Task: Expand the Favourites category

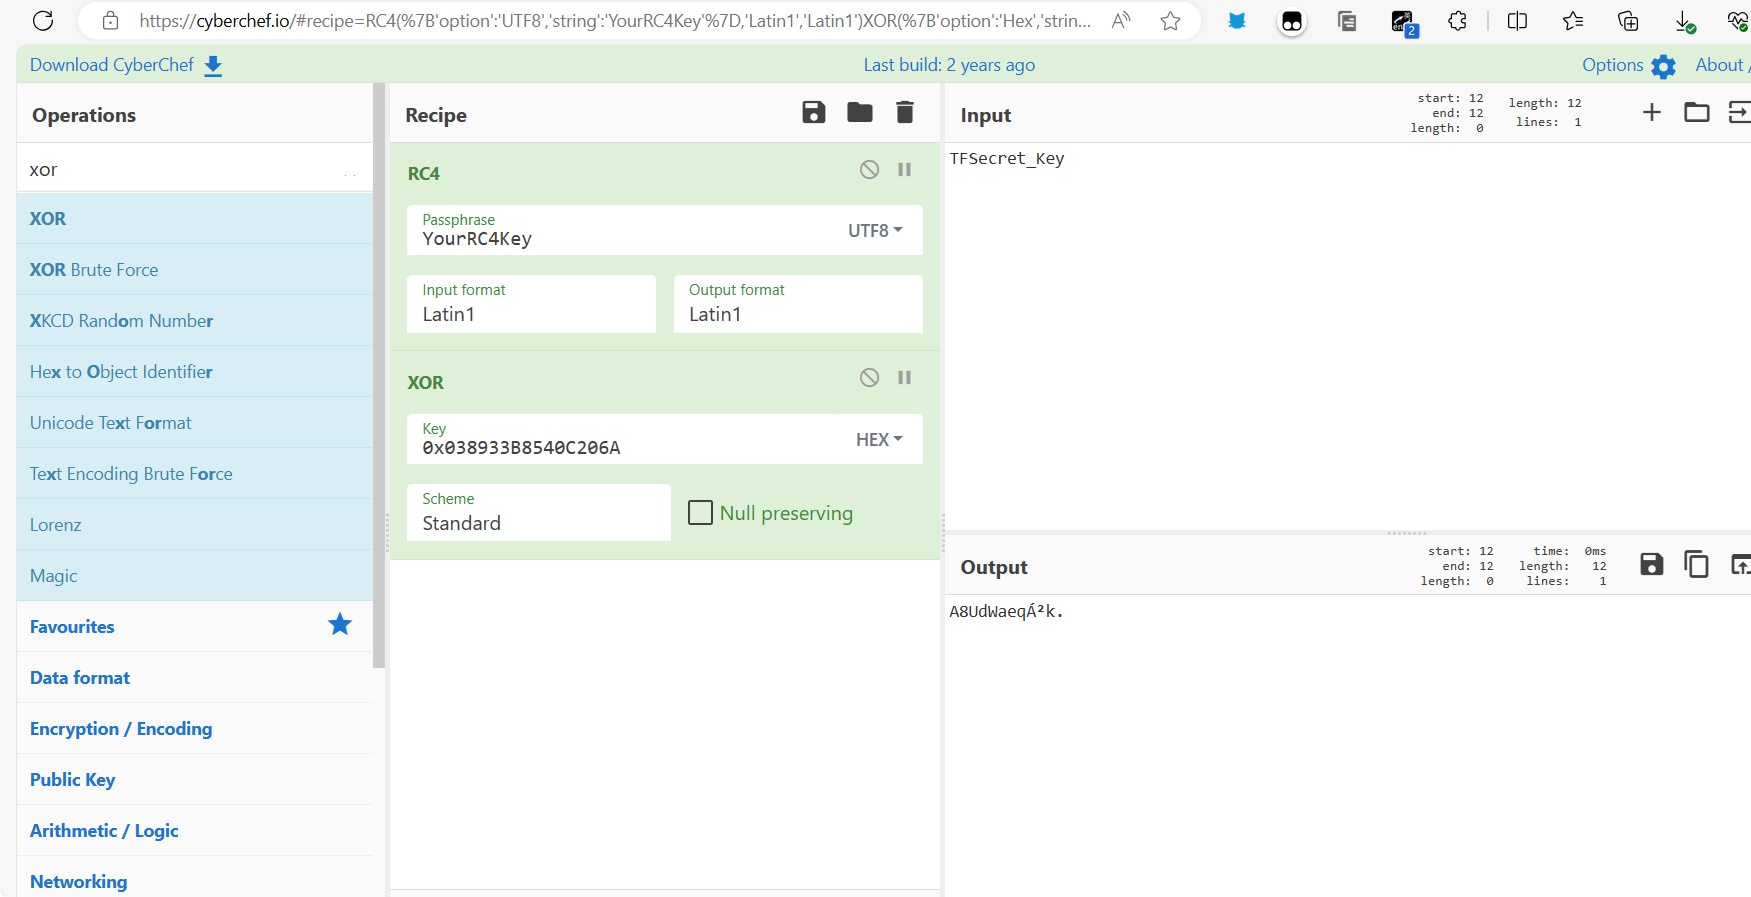Action: click(x=194, y=626)
